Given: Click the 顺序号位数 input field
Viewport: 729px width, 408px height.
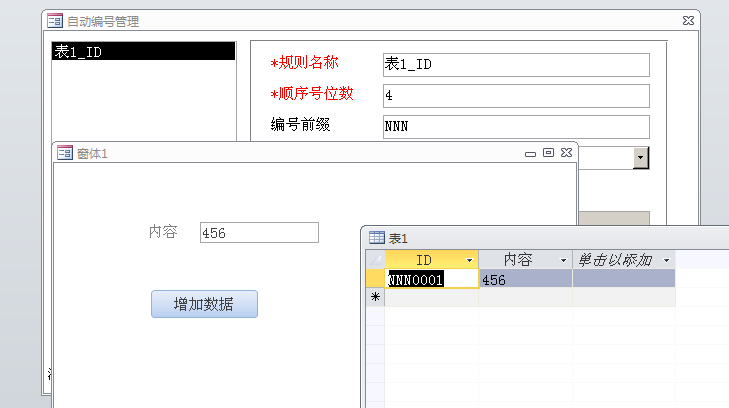Looking at the screenshot, I should 516,96.
